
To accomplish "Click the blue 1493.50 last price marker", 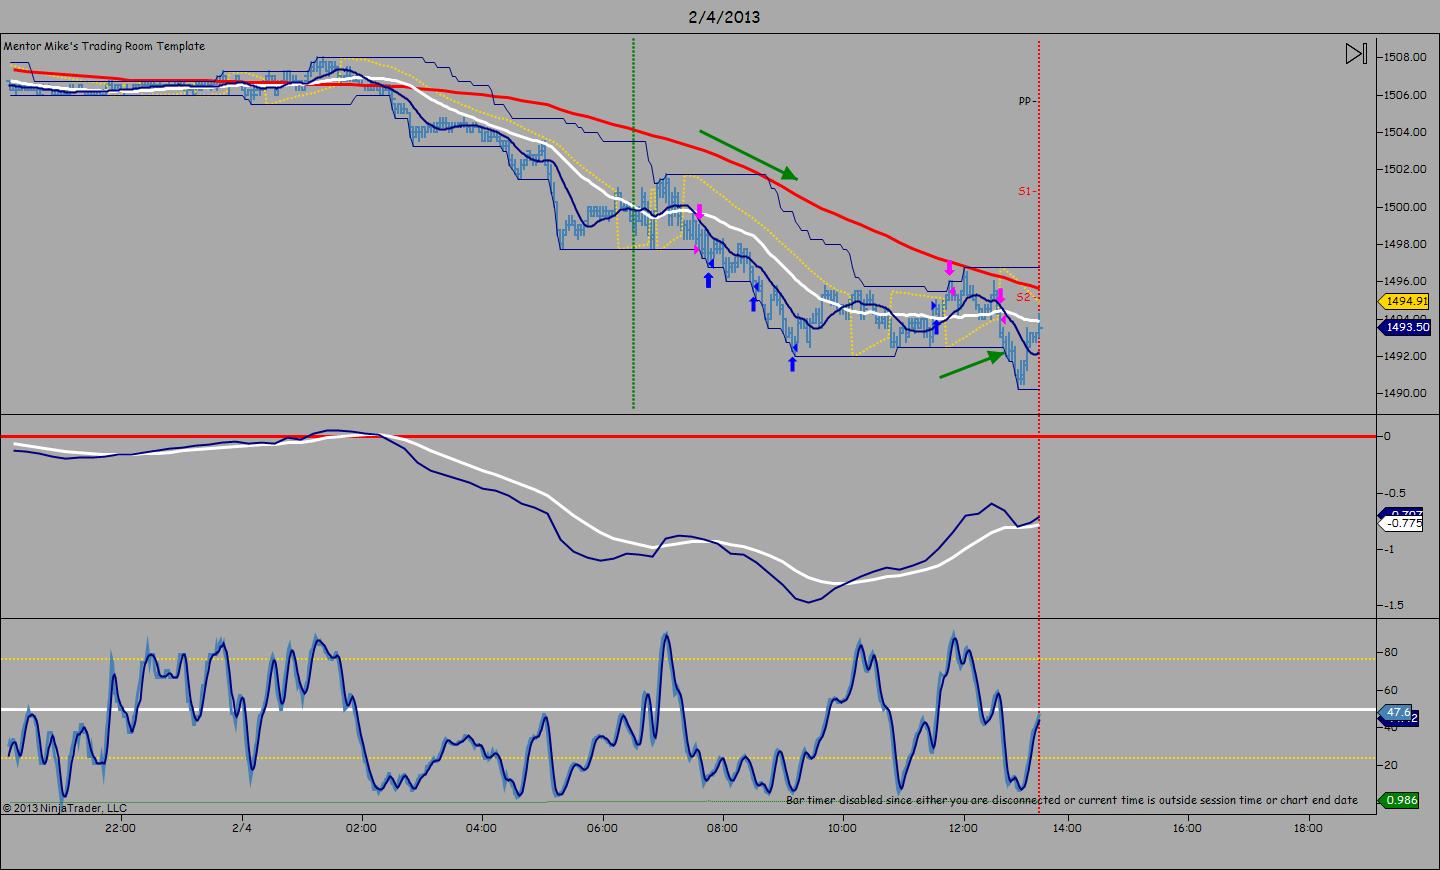I will click(x=1405, y=327).
